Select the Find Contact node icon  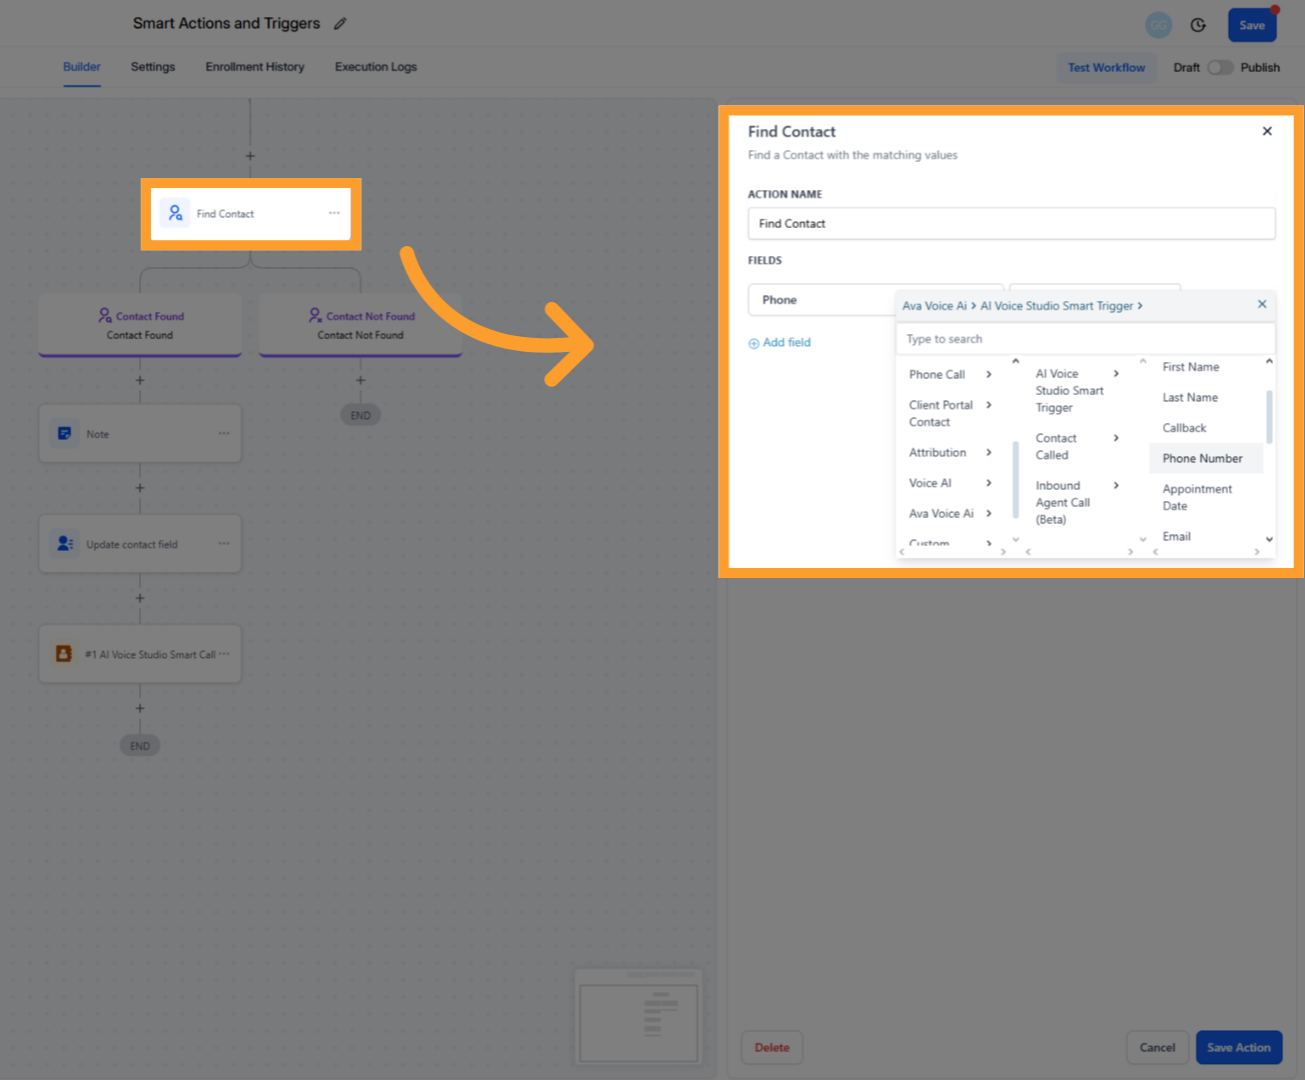pos(175,213)
